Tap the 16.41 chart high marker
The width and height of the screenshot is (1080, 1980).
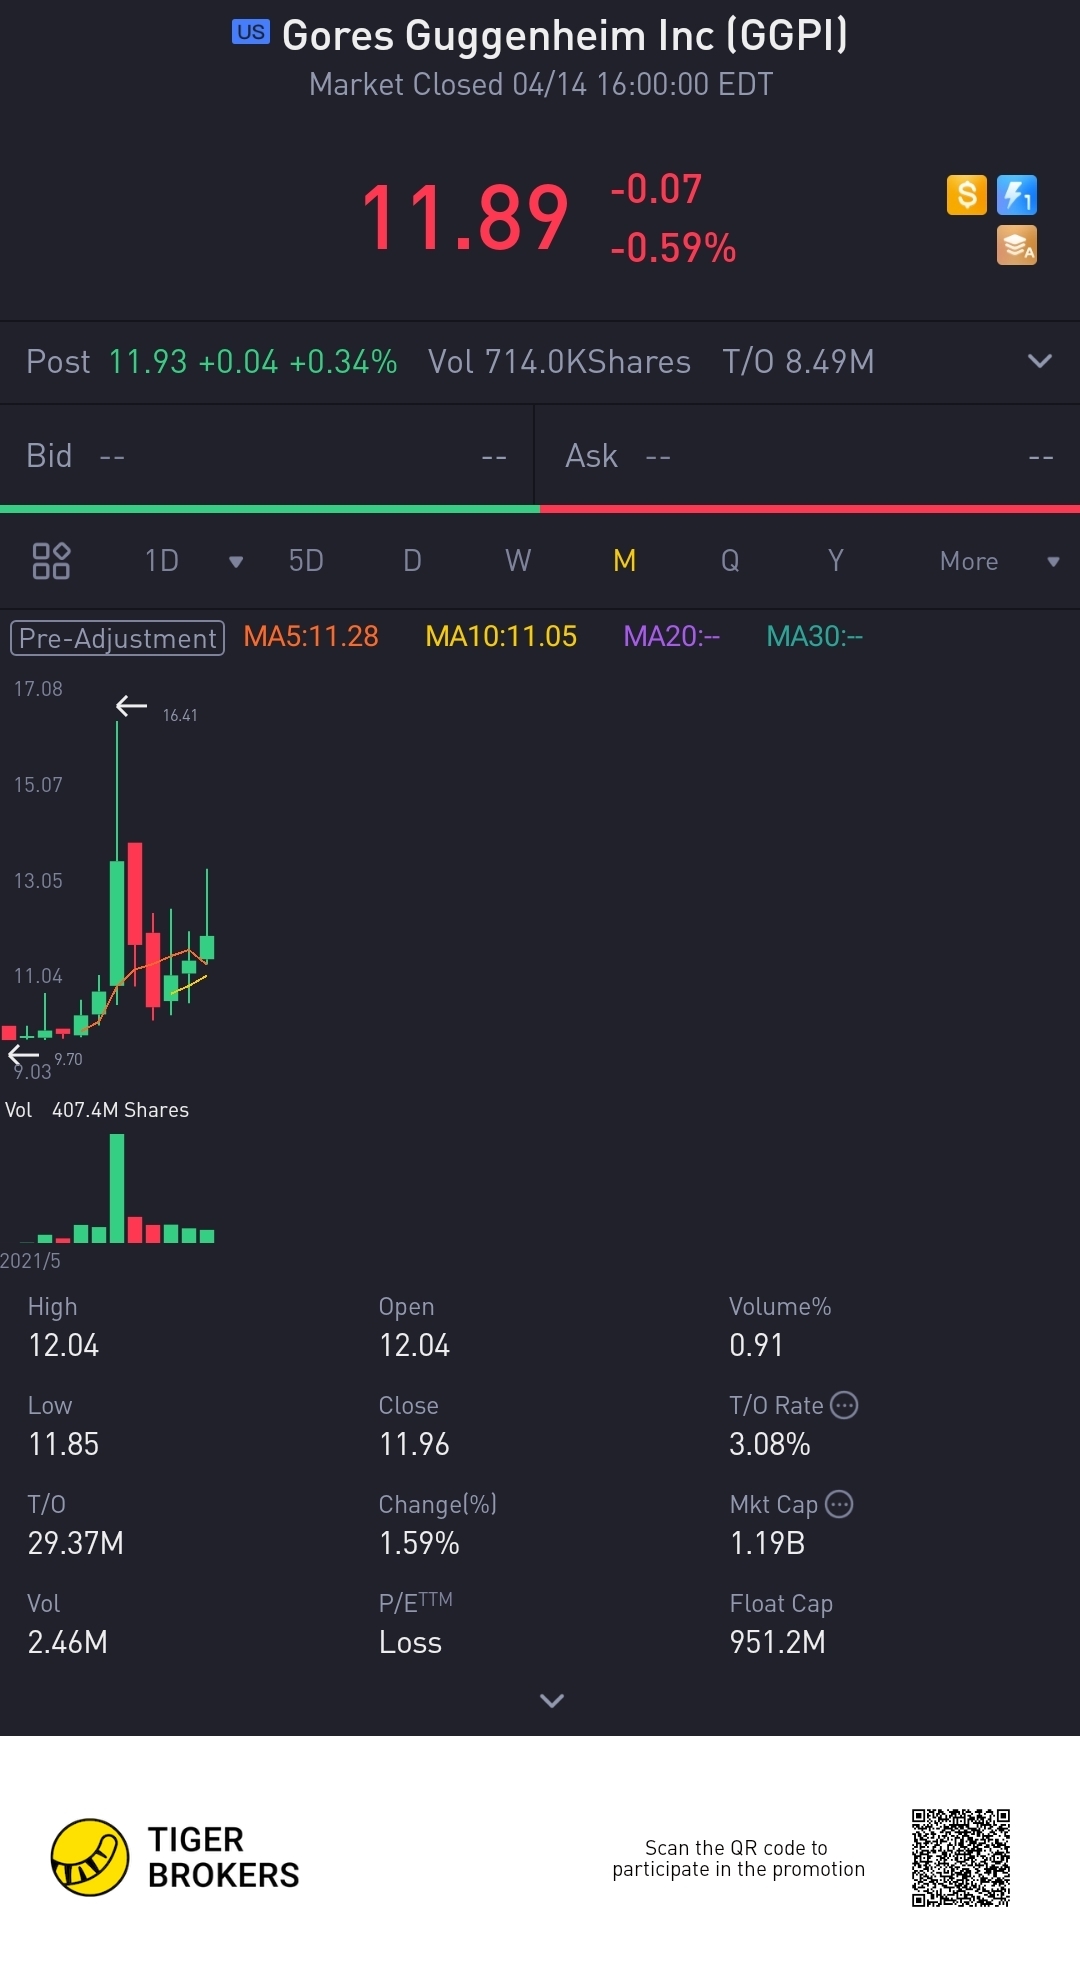coord(180,716)
